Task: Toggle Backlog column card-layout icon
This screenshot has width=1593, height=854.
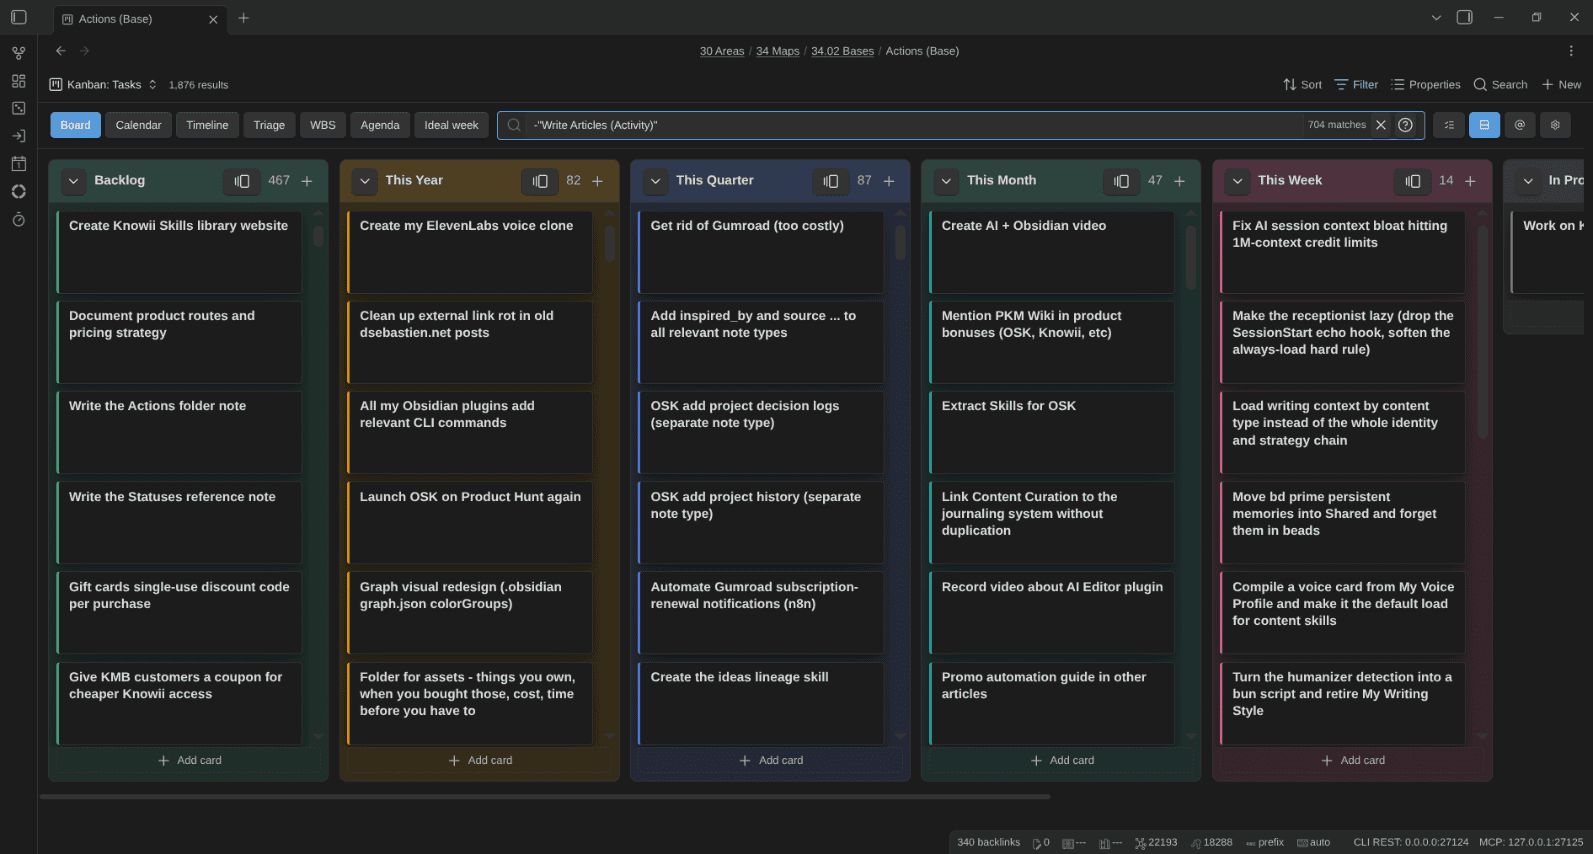Action: 242,181
